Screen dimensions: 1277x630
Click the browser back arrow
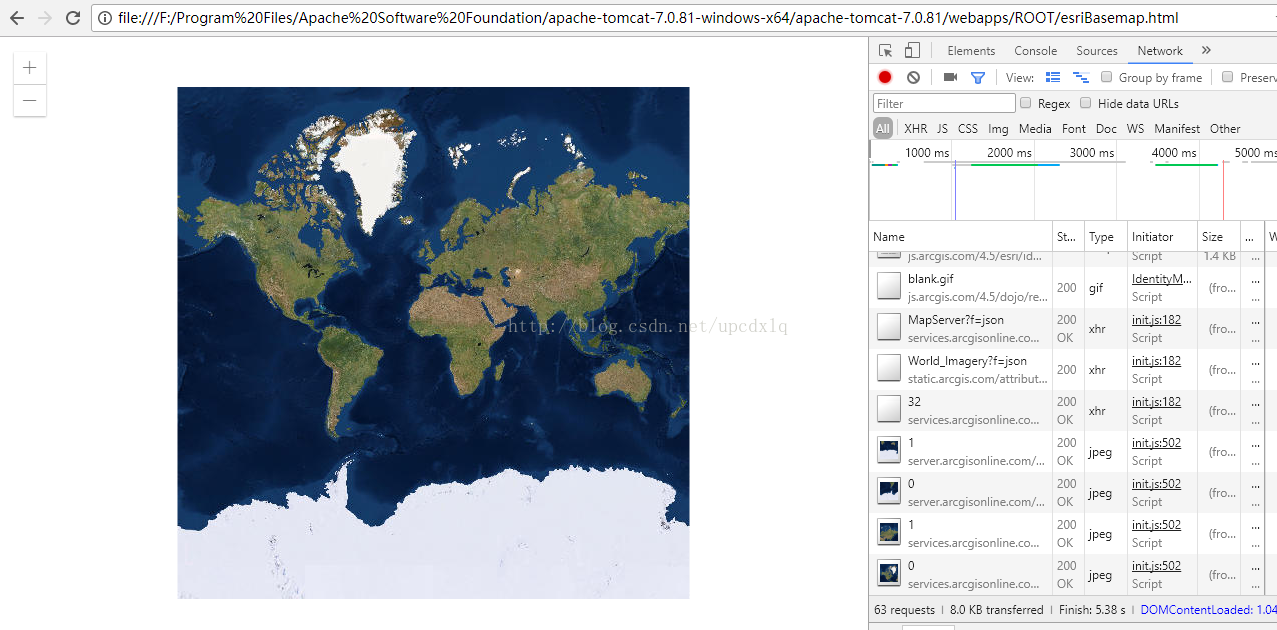(x=17, y=18)
